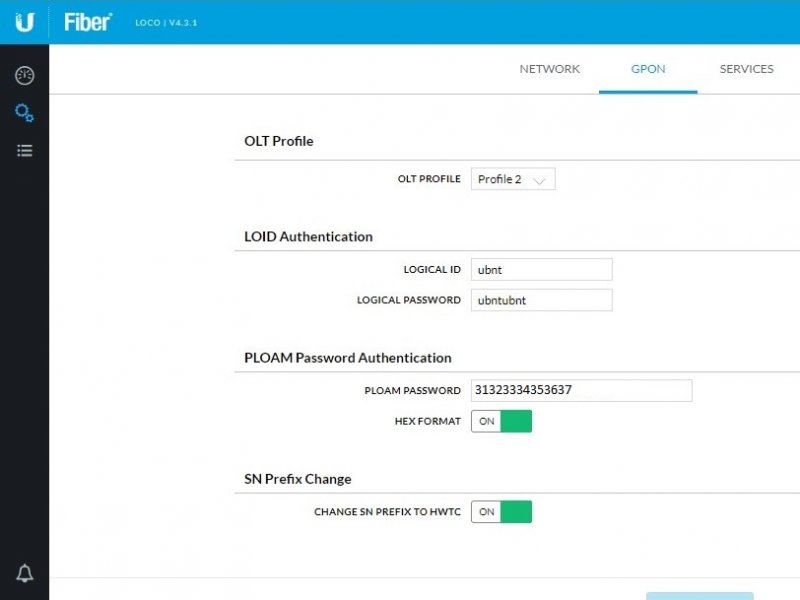
Task: Click the partially visible blue button at bottom
Action: click(x=699, y=595)
